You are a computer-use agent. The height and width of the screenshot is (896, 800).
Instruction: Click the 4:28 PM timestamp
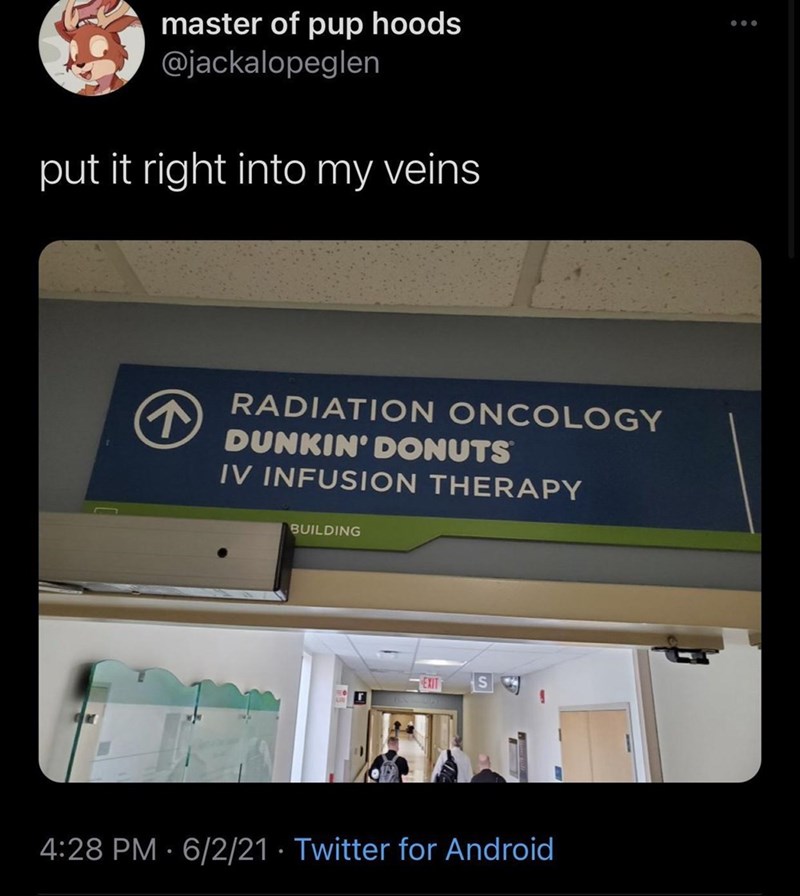98,849
